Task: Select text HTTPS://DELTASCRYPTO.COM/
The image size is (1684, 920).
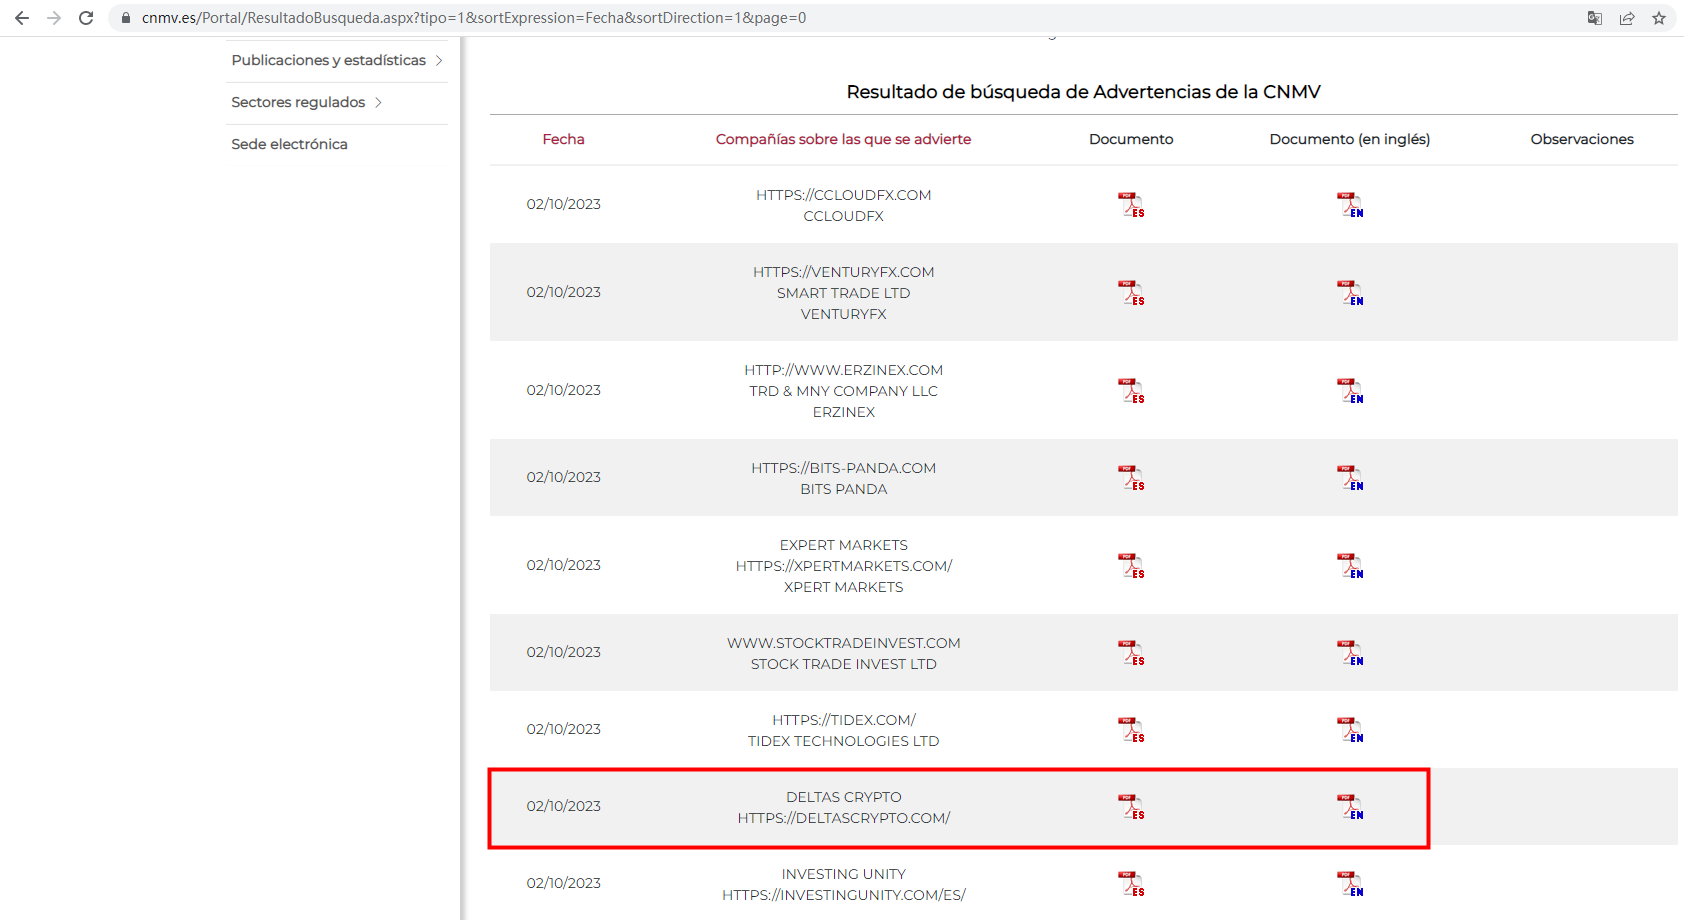Action: coord(844,818)
